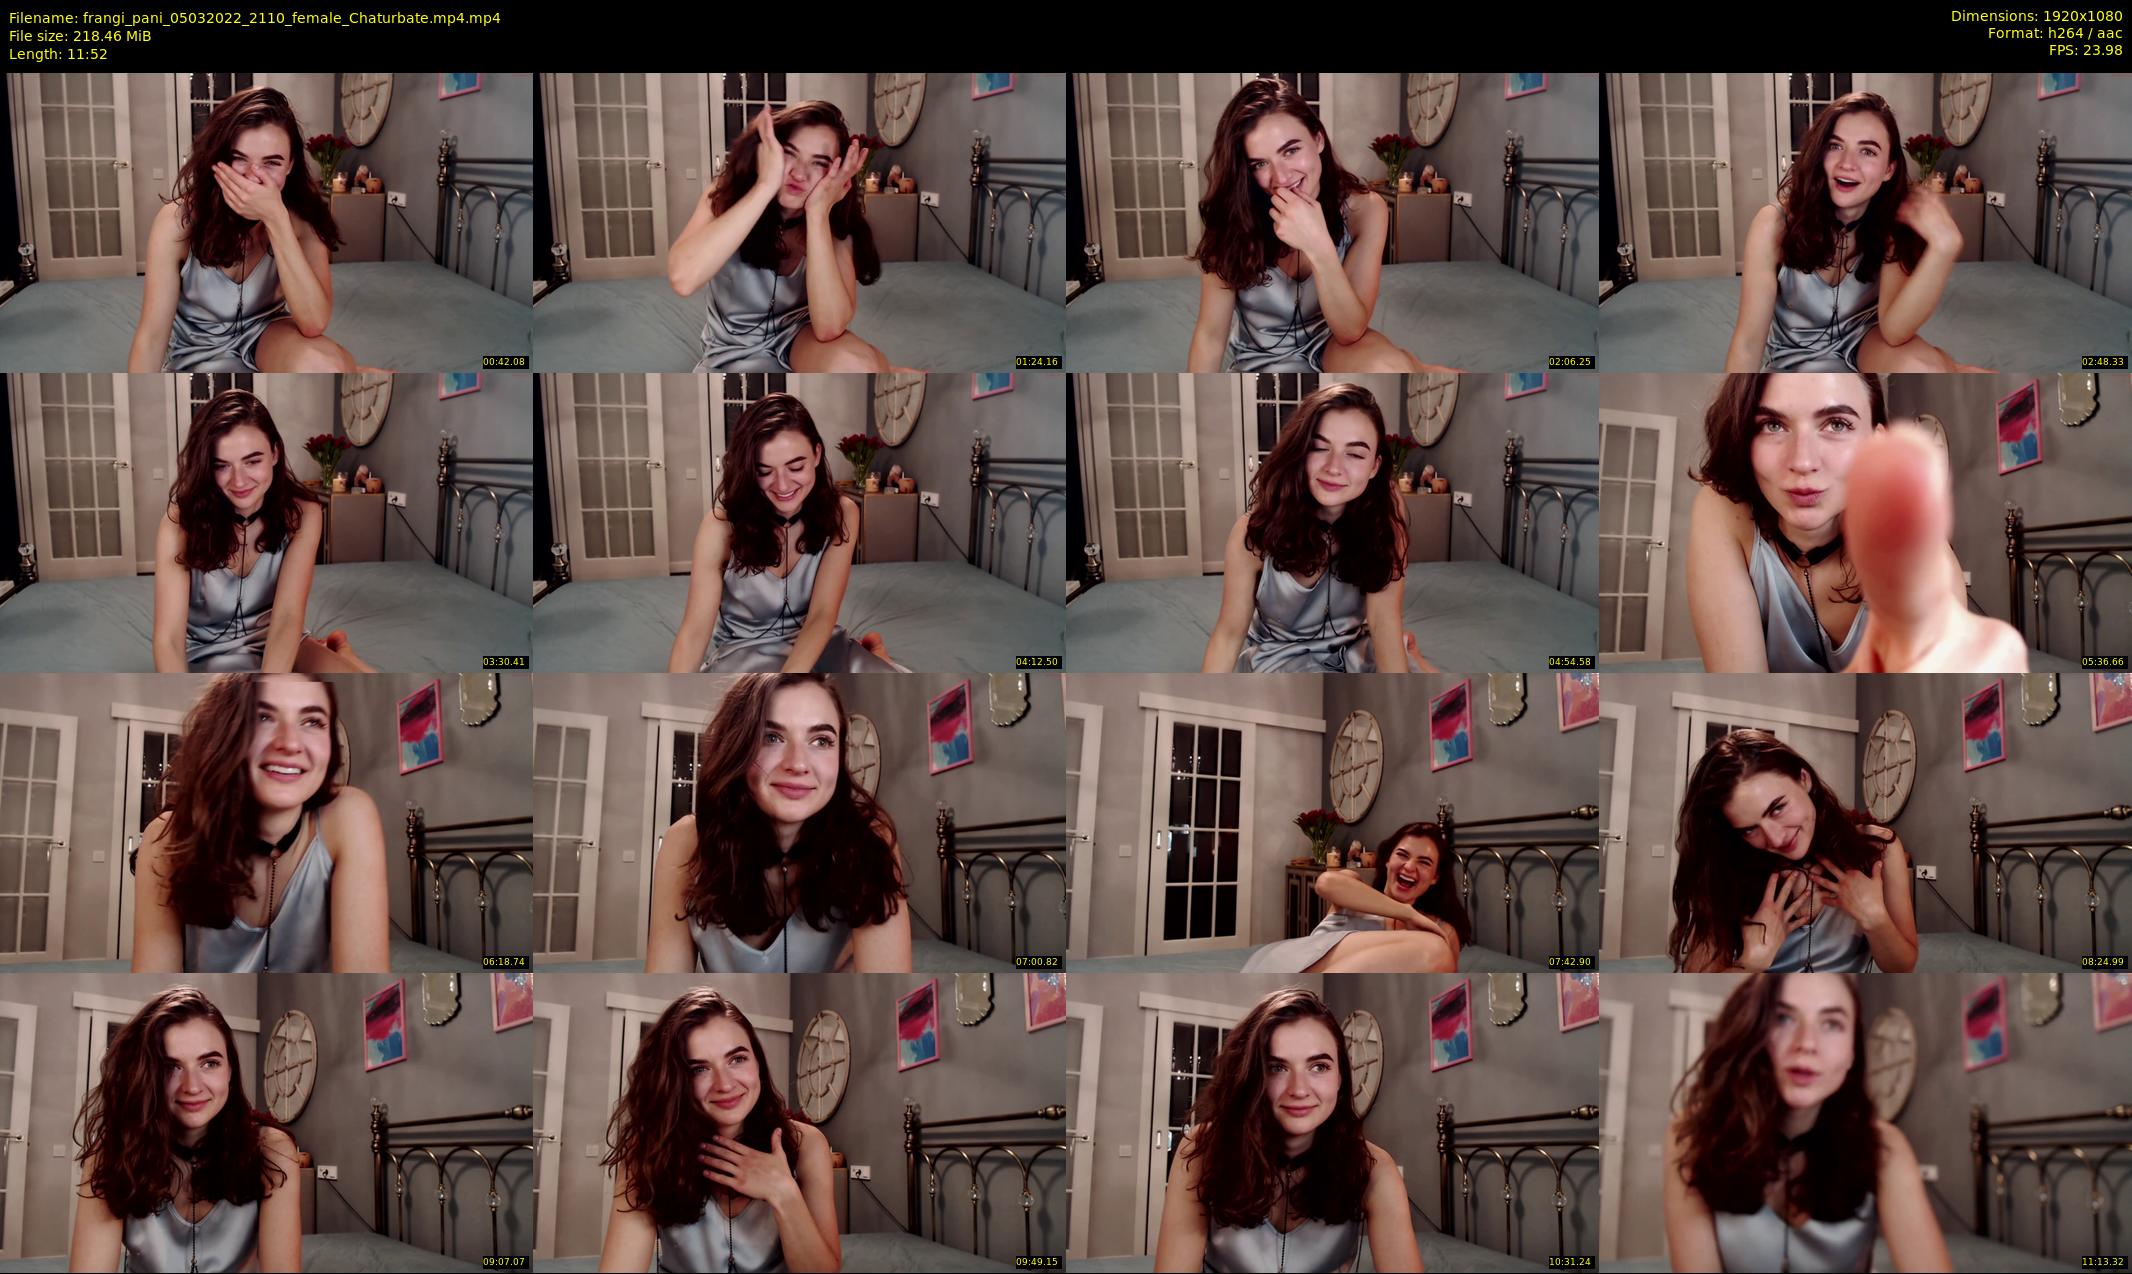Viewport: 2132px width, 1274px height.
Task: Click the 'FPS: 23.98' text
Action: [x=2085, y=50]
